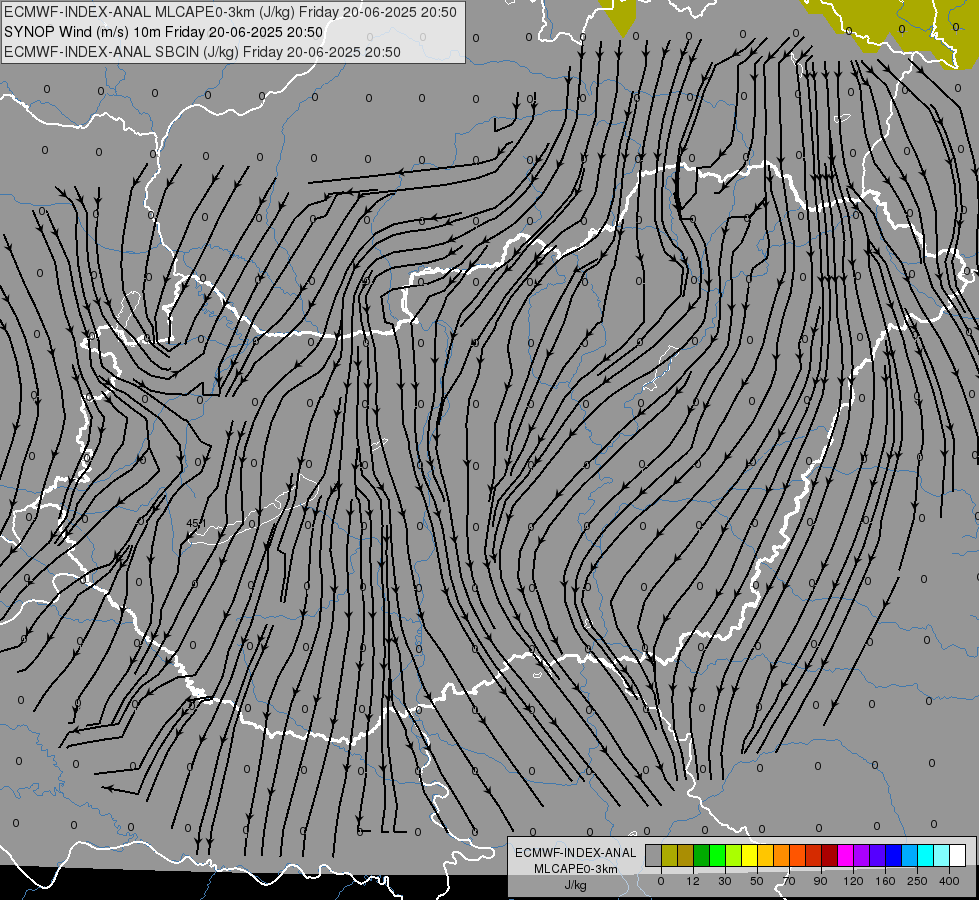This screenshot has width=979, height=900.
Task: Click the legend scale value 400
Action: click(949, 881)
